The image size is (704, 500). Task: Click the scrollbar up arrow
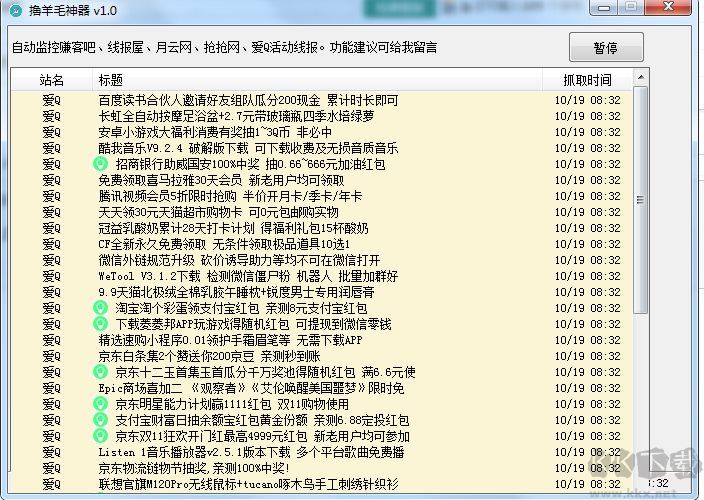pos(641,78)
